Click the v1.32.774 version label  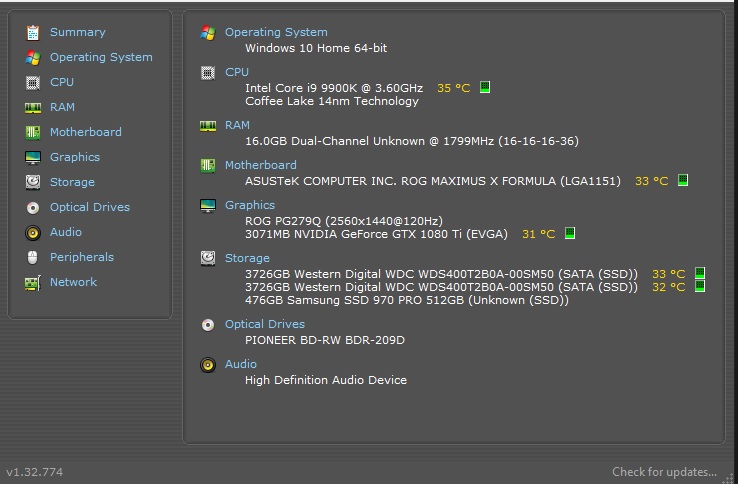pyautogui.click(x=34, y=472)
